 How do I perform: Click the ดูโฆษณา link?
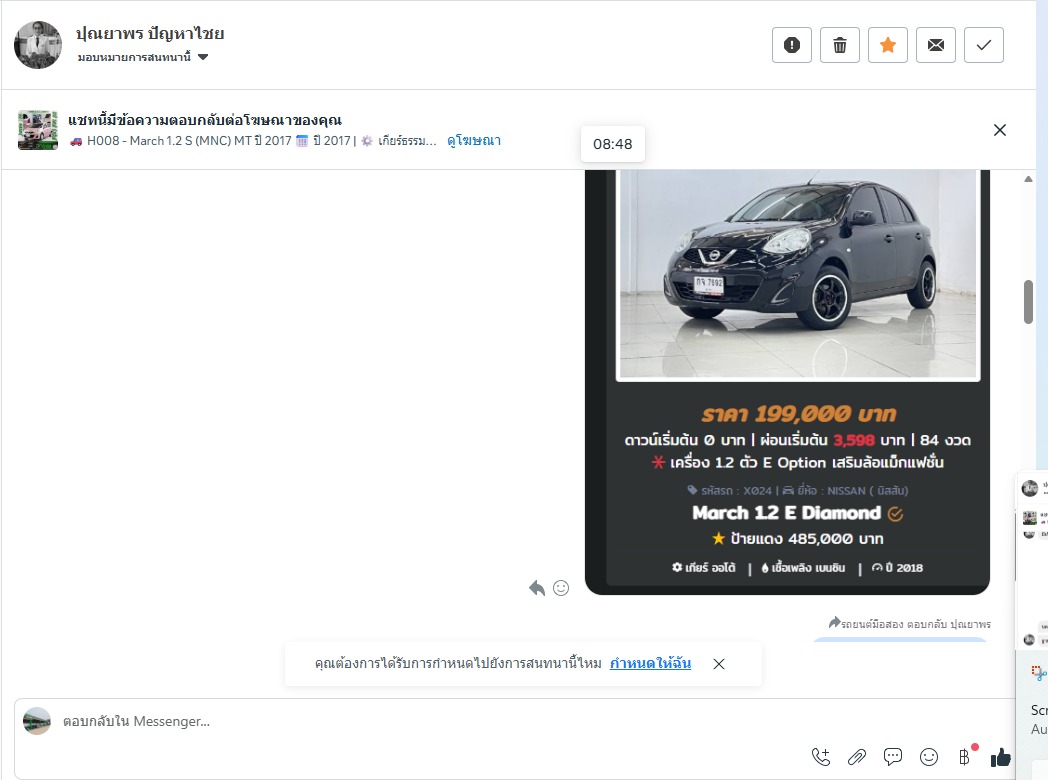tap(474, 140)
